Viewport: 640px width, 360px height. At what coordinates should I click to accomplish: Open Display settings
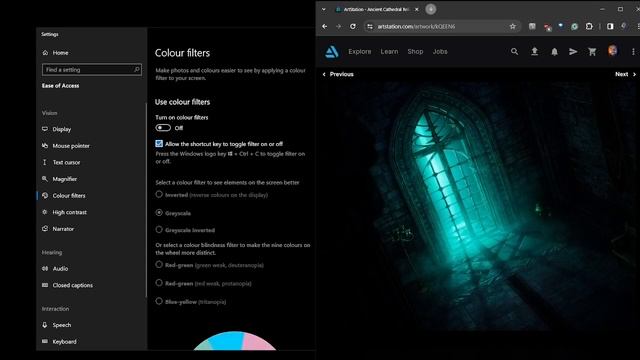coord(56,129)
